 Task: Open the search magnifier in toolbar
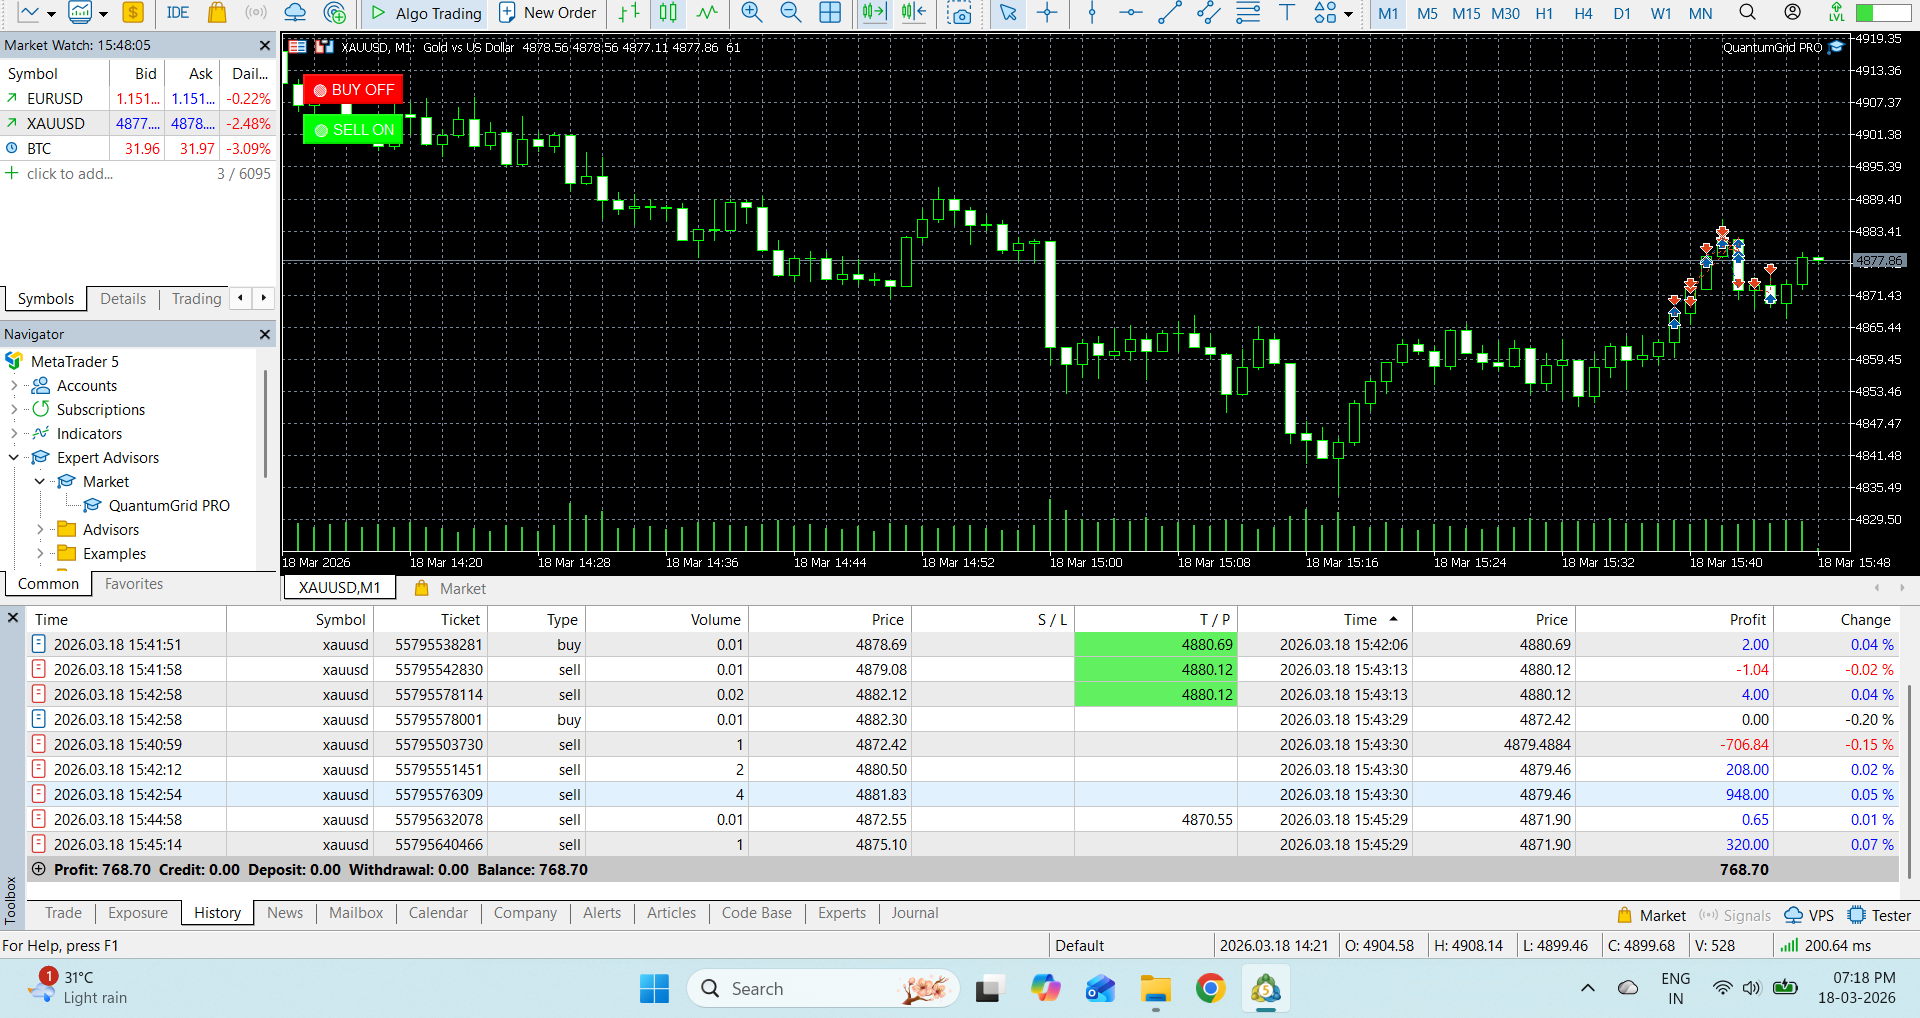[1747, 13]
